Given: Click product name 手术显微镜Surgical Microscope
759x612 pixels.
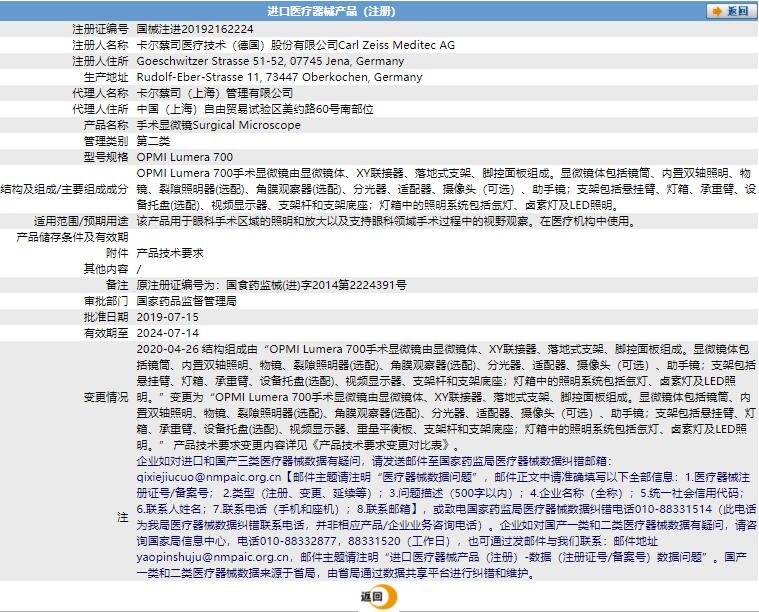Looking at the screenshot, I should (x=218, y=125).
